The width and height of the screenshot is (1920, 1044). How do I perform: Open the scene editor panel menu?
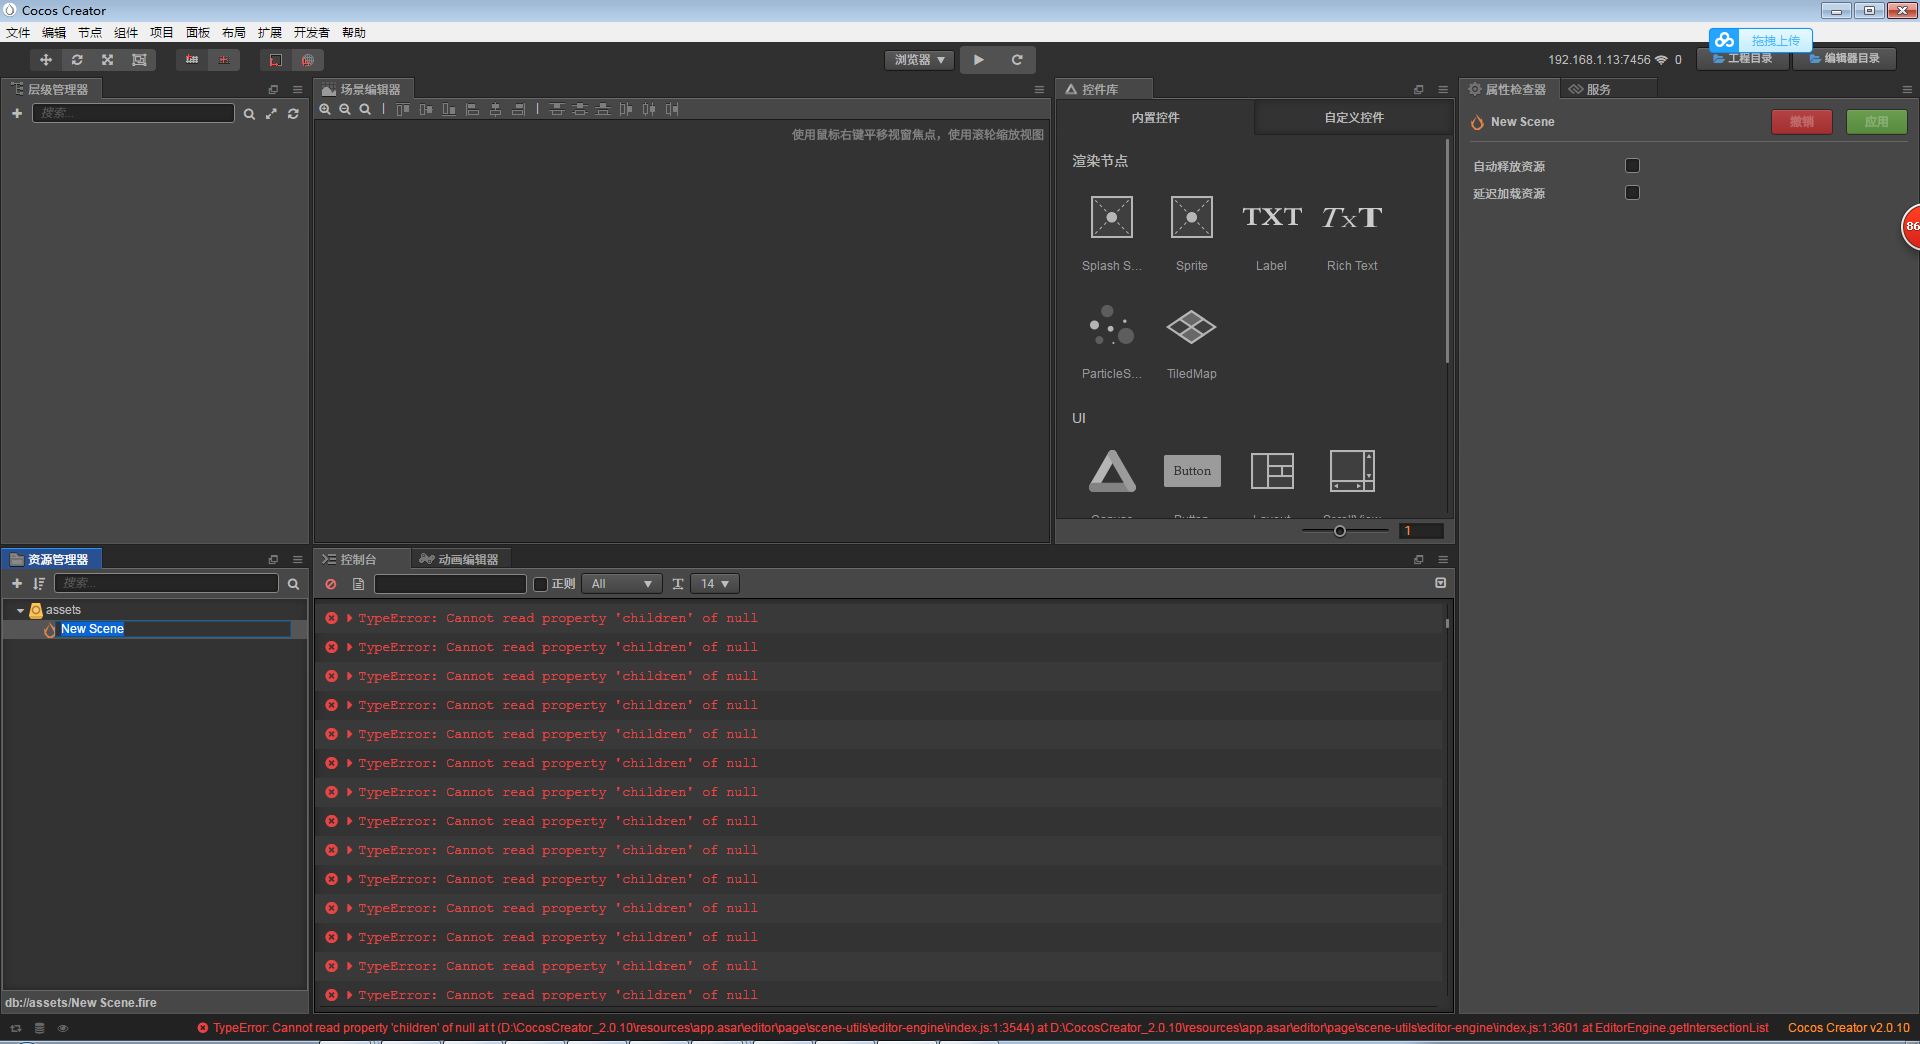pyautogui.click(x=1039, y=89)
